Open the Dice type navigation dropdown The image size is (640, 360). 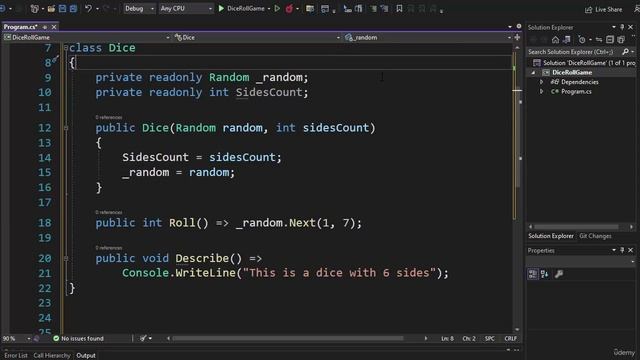(x=257, y=37)
